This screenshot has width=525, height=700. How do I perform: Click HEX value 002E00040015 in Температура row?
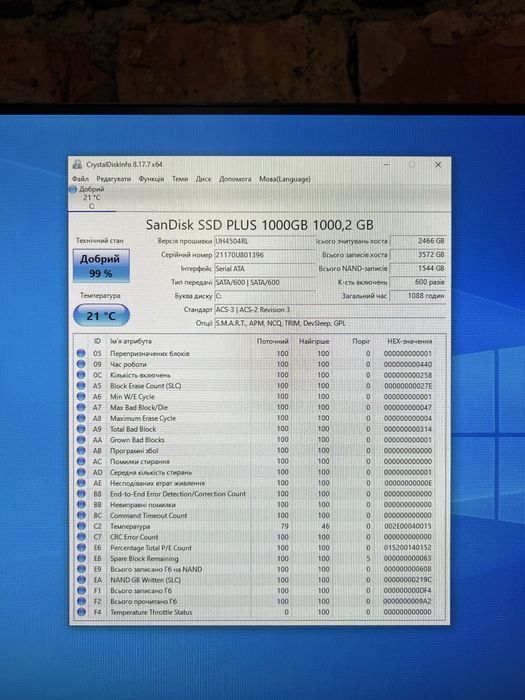[x=408, y=526]
